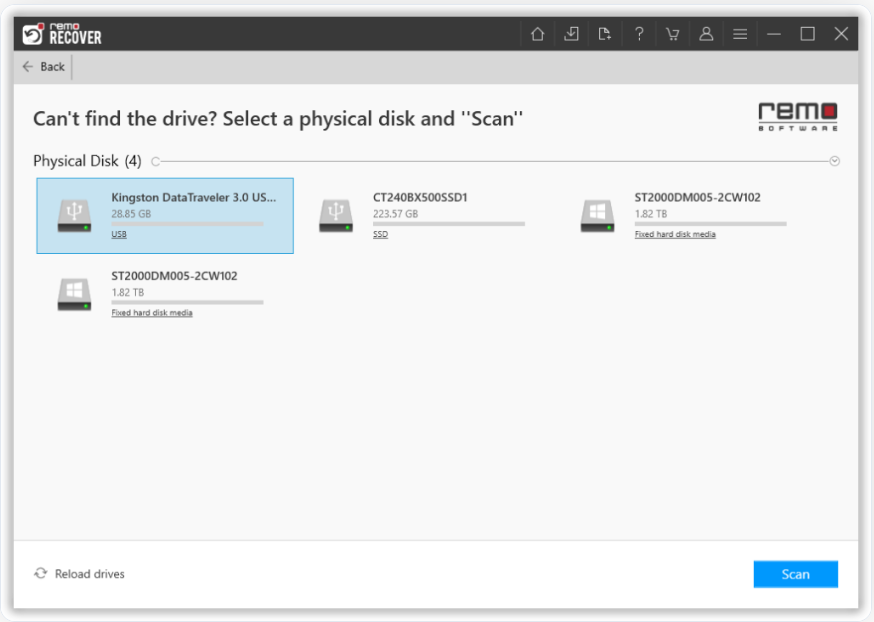The height and width of the screenshot is (622, 874).
Task: Go Back to the previous screen
Action: point(44,67)
